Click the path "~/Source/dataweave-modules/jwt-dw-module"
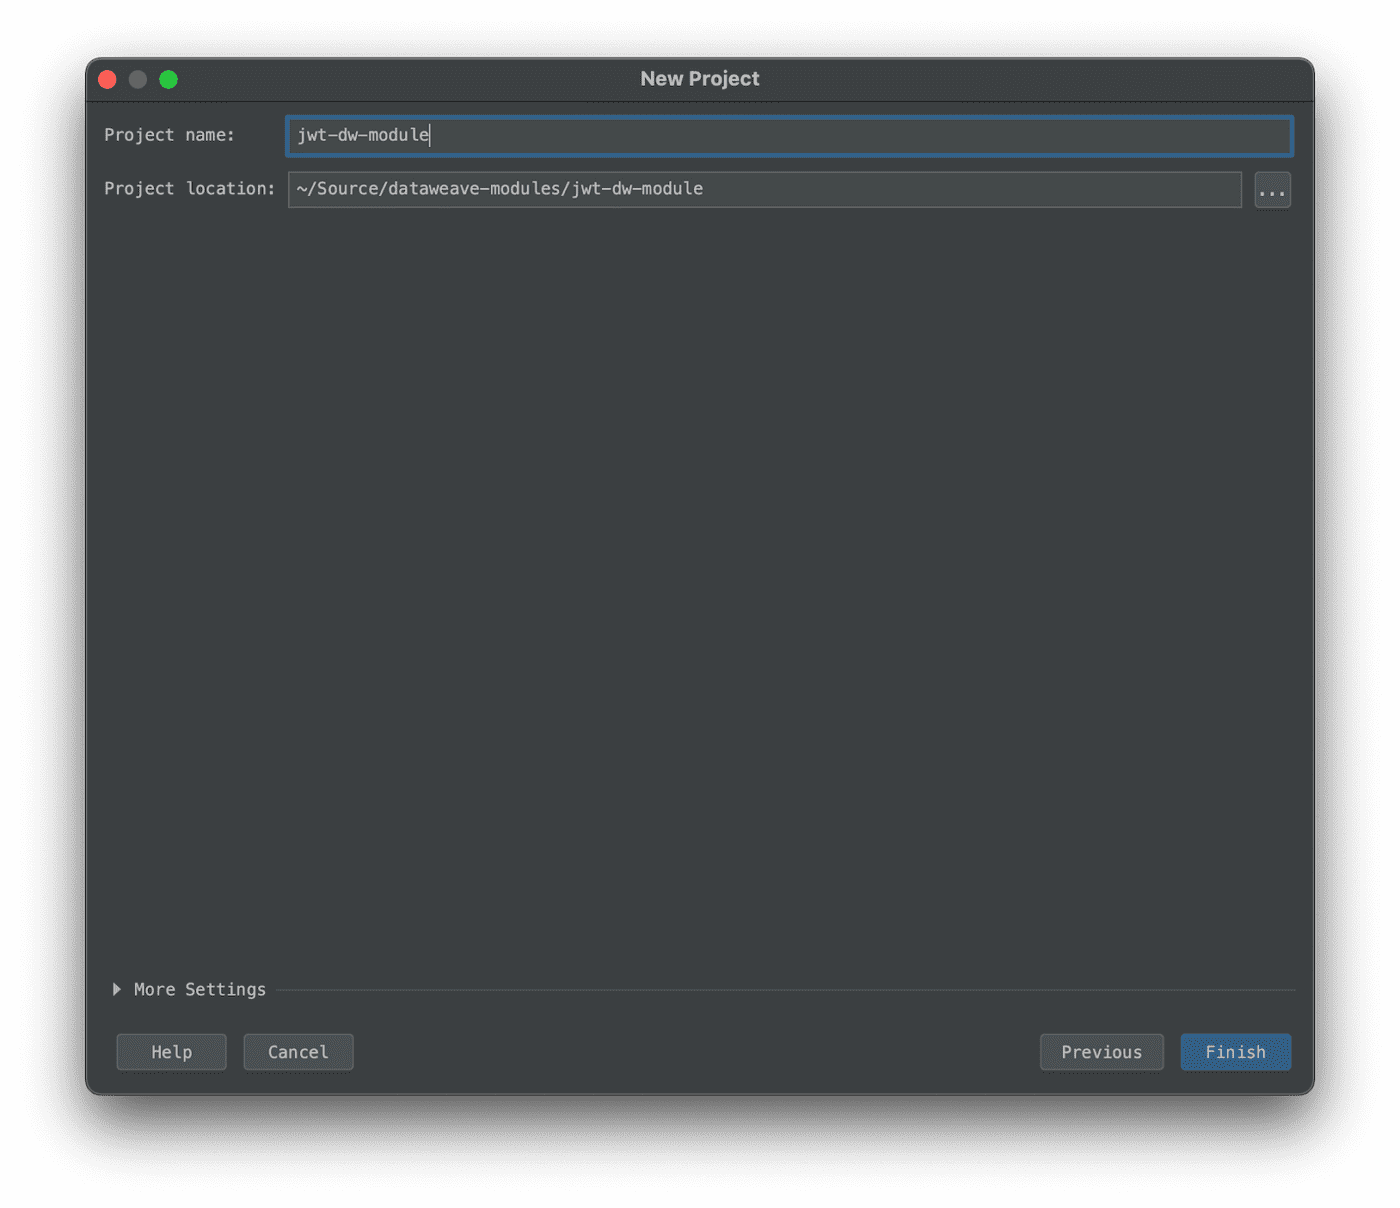This screenshot has width=1400, height=1208. [x=498, y=188]
